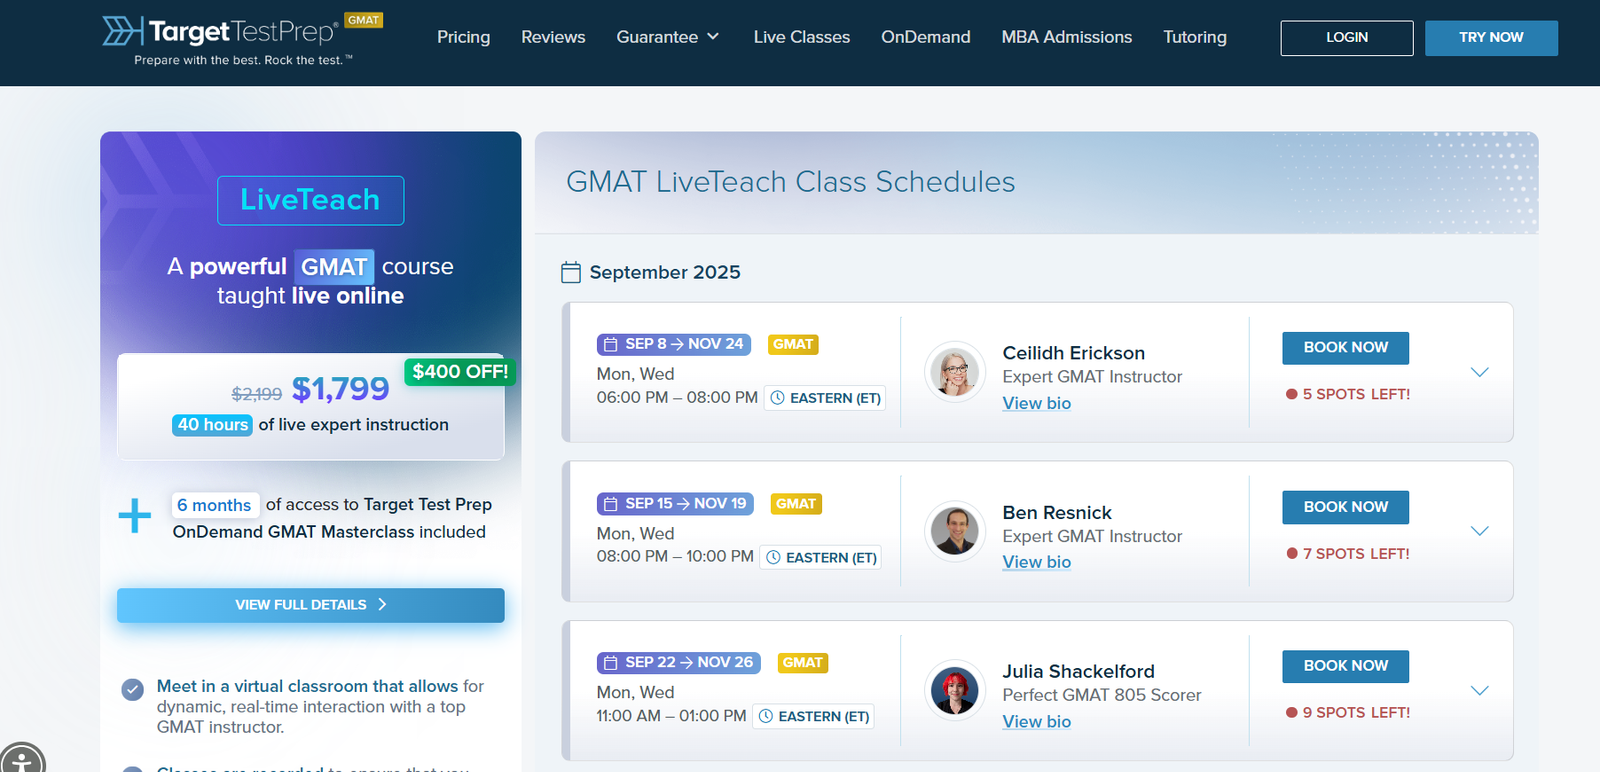View bio link for Julia Shackelford
The height and width of the screenshot is (772, 1600).
tap(1036, 722)
